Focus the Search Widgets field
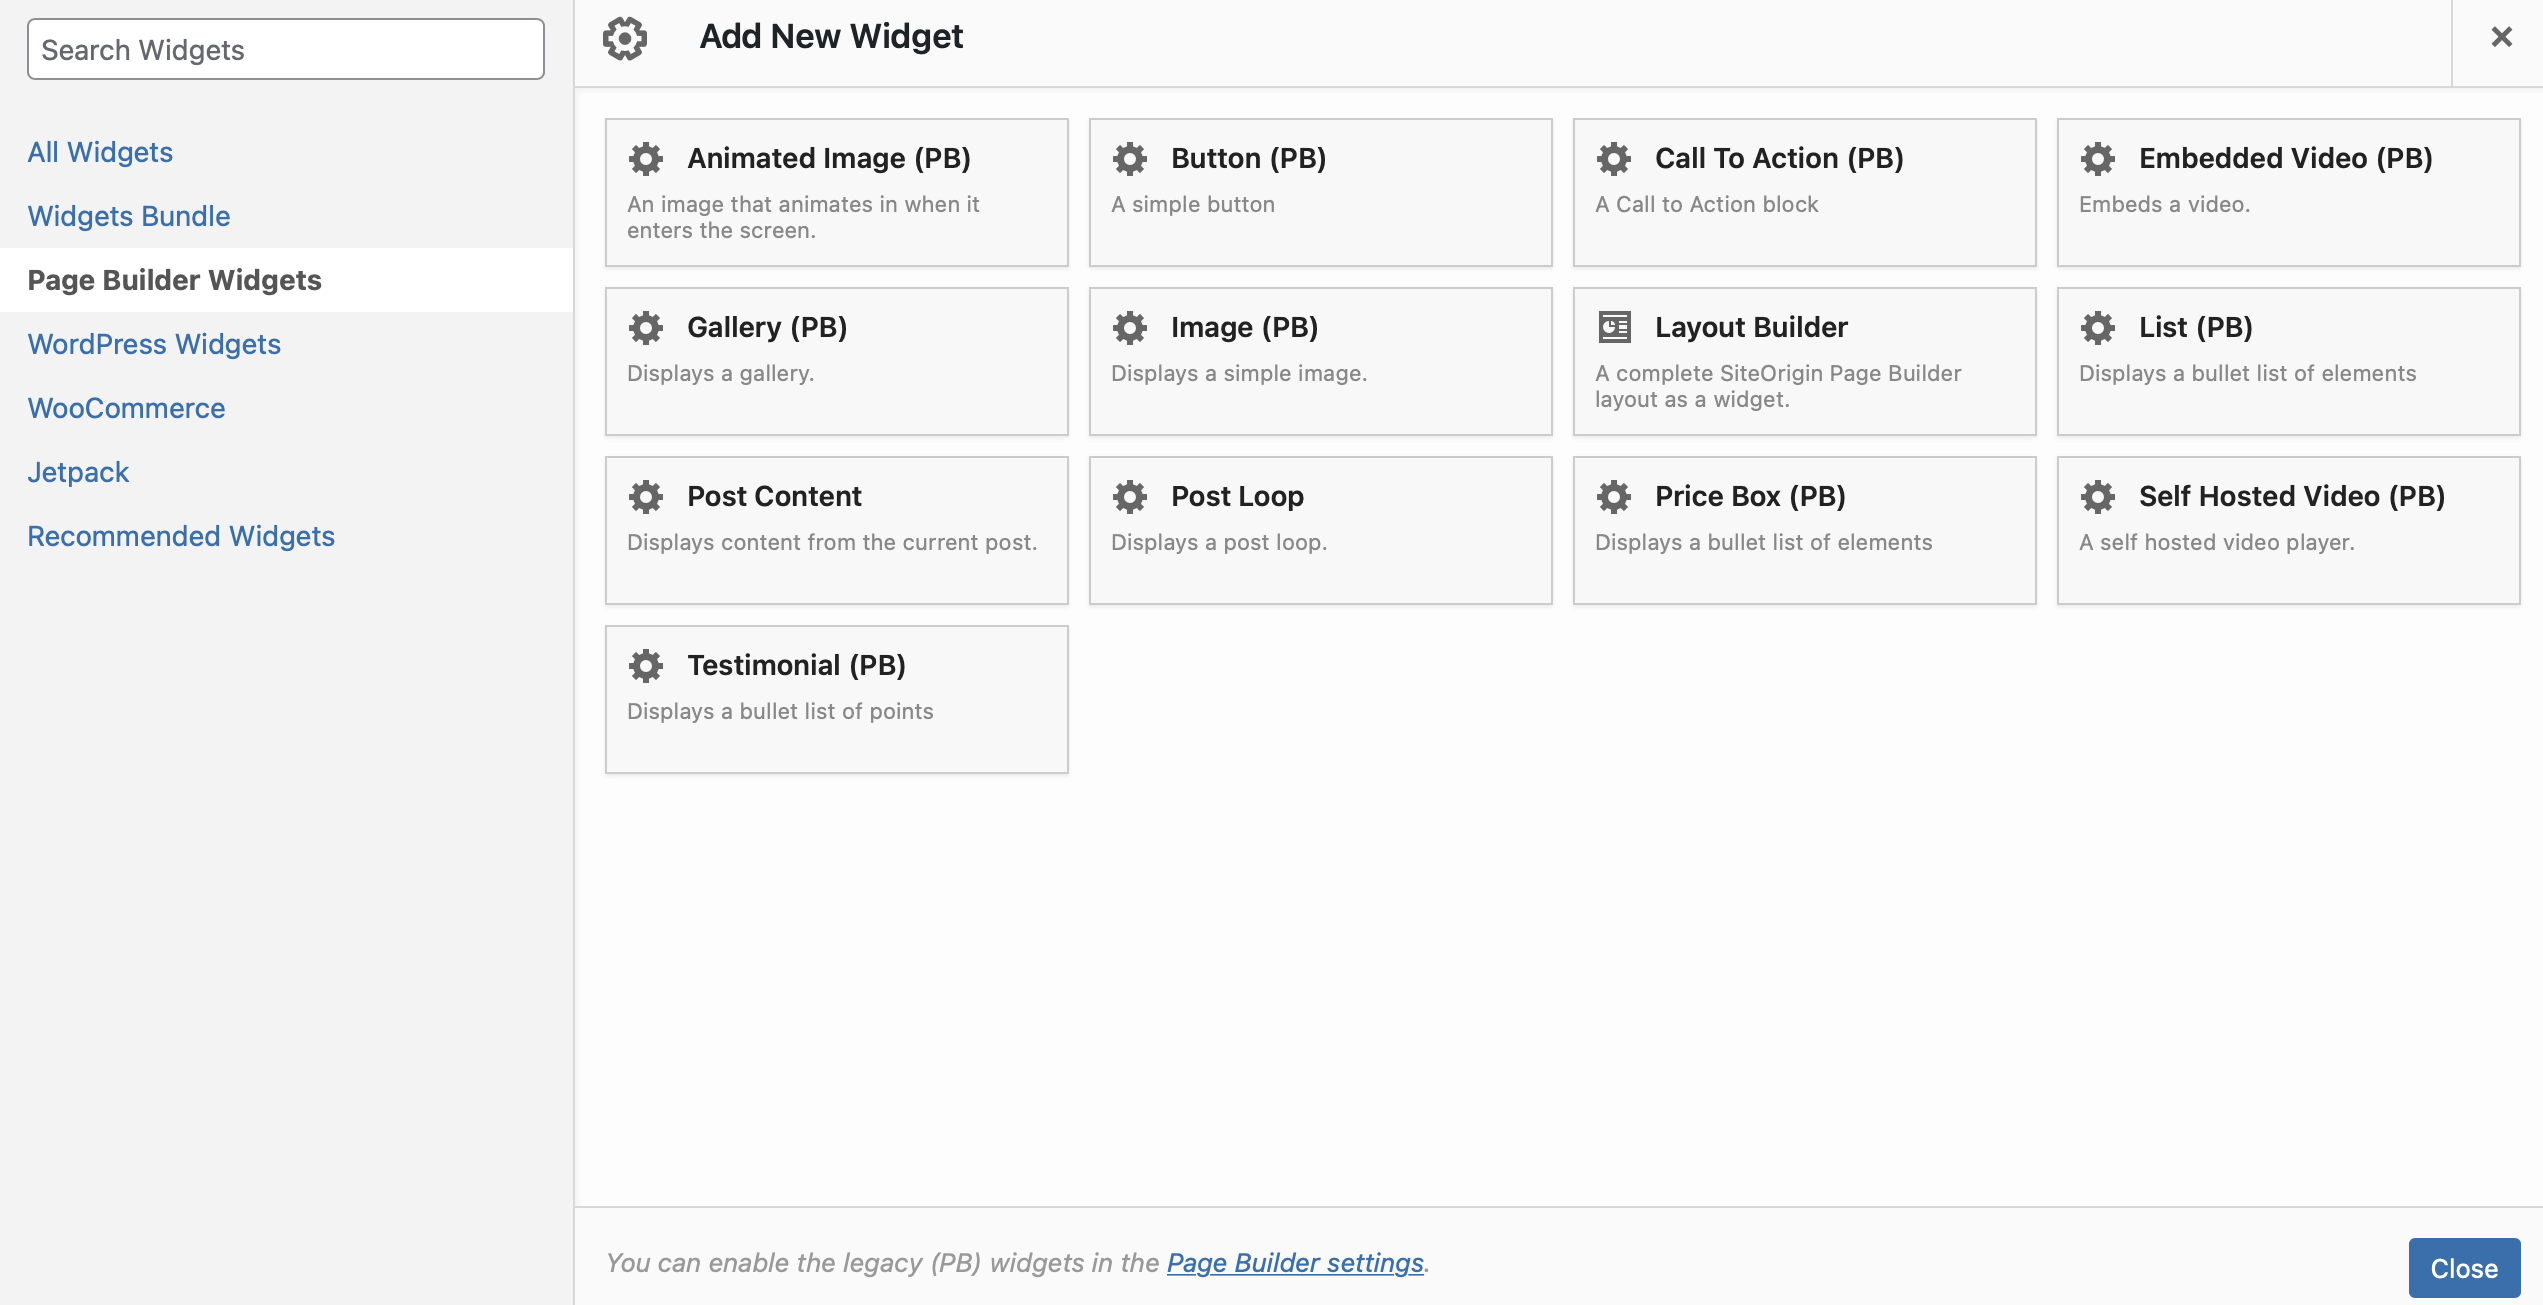 286,50
